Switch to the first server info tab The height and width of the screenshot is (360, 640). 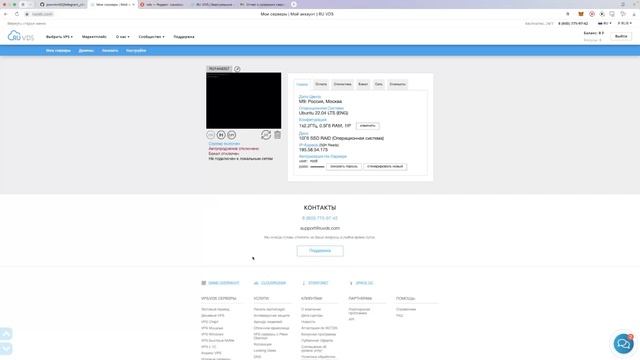click(x=302, y=84)
